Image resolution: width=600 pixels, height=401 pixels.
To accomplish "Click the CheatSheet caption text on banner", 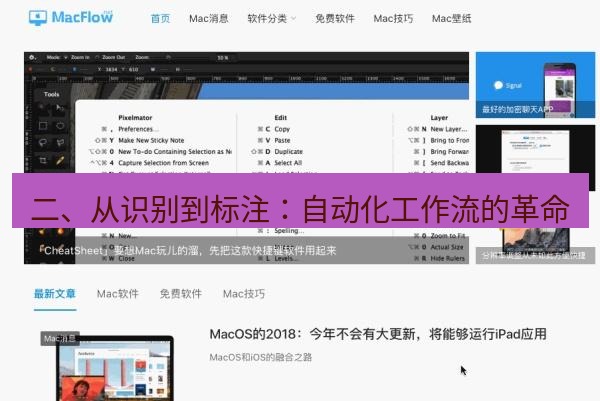I will click(188, 251).
